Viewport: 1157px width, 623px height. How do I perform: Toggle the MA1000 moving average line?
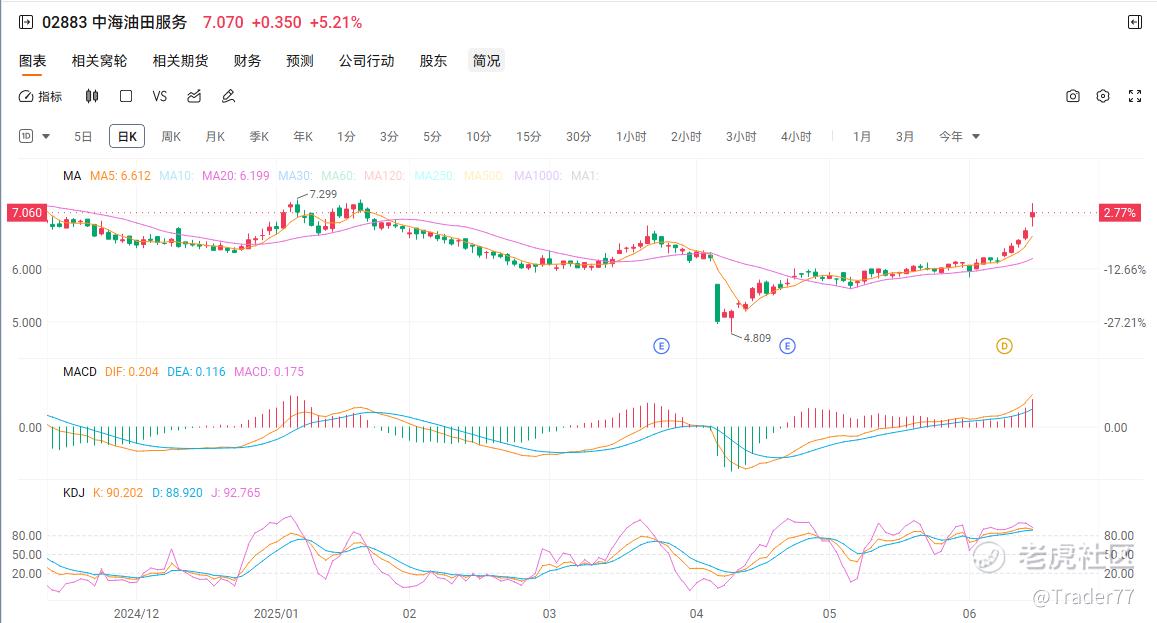[538, 176]
